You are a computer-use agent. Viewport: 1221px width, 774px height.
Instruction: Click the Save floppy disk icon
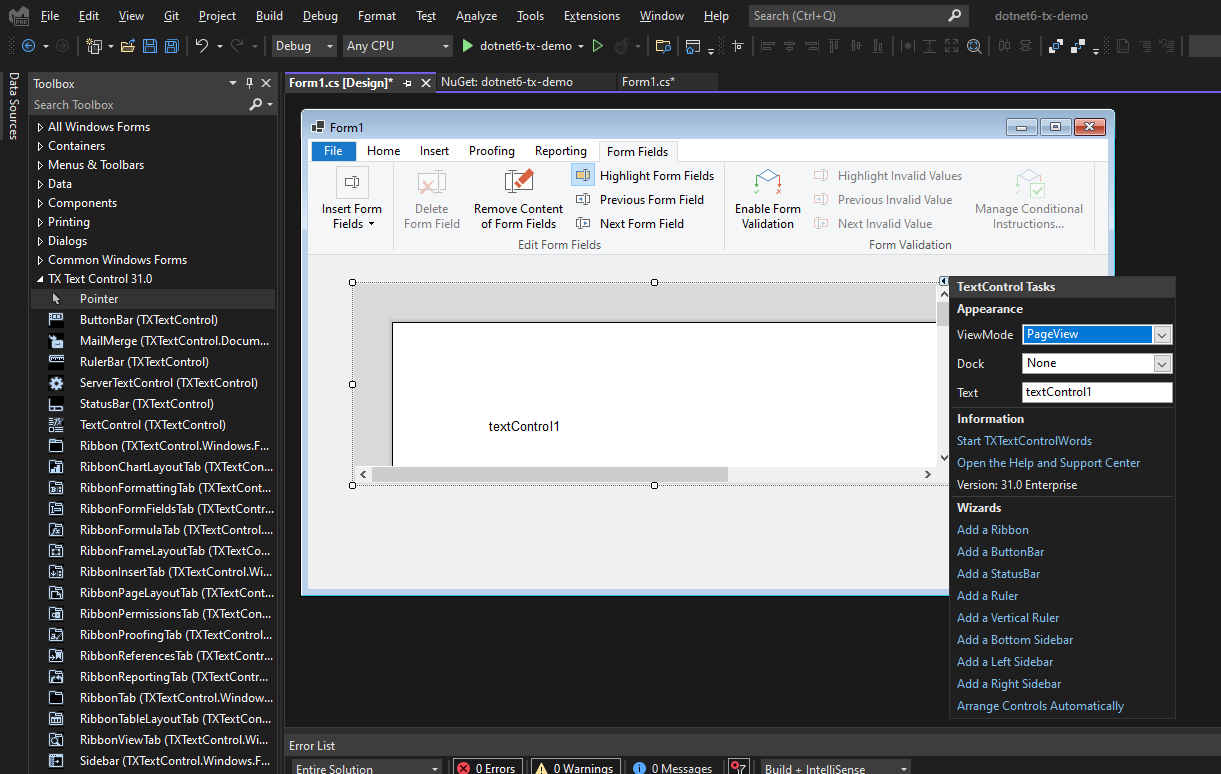150,46
